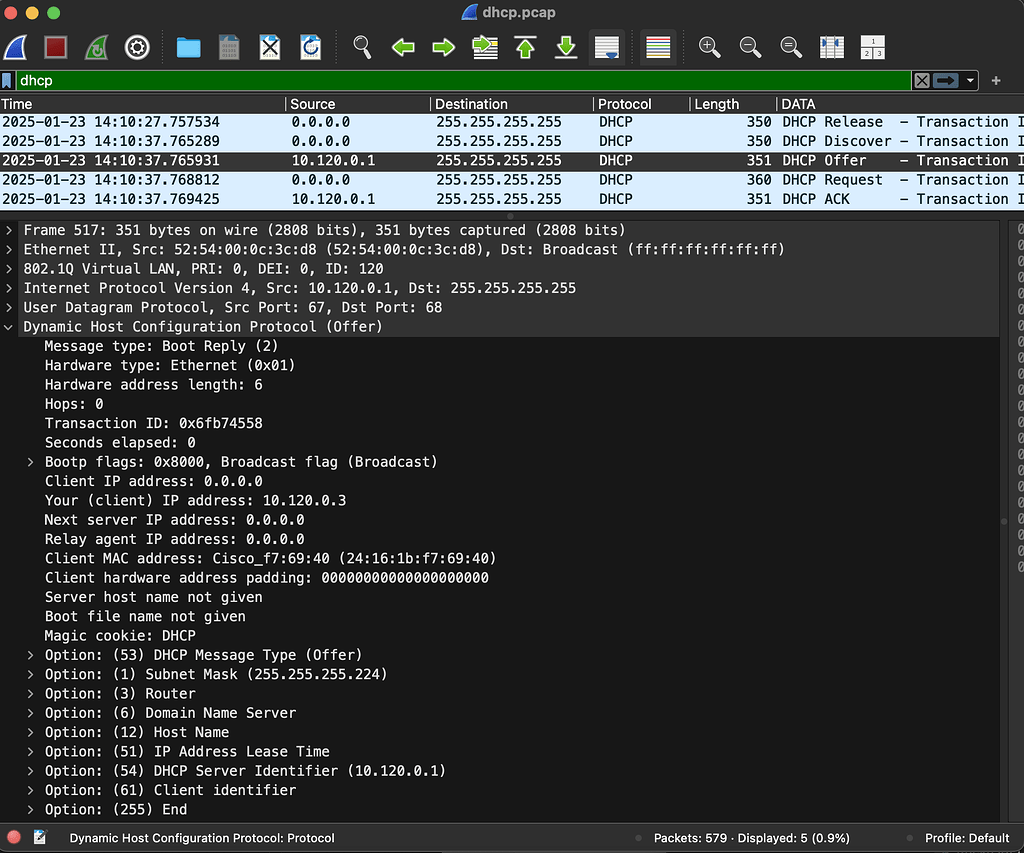Open capture options via the gear icon
The height and width of the screenshot is (853, 1024).
point(137,47)
